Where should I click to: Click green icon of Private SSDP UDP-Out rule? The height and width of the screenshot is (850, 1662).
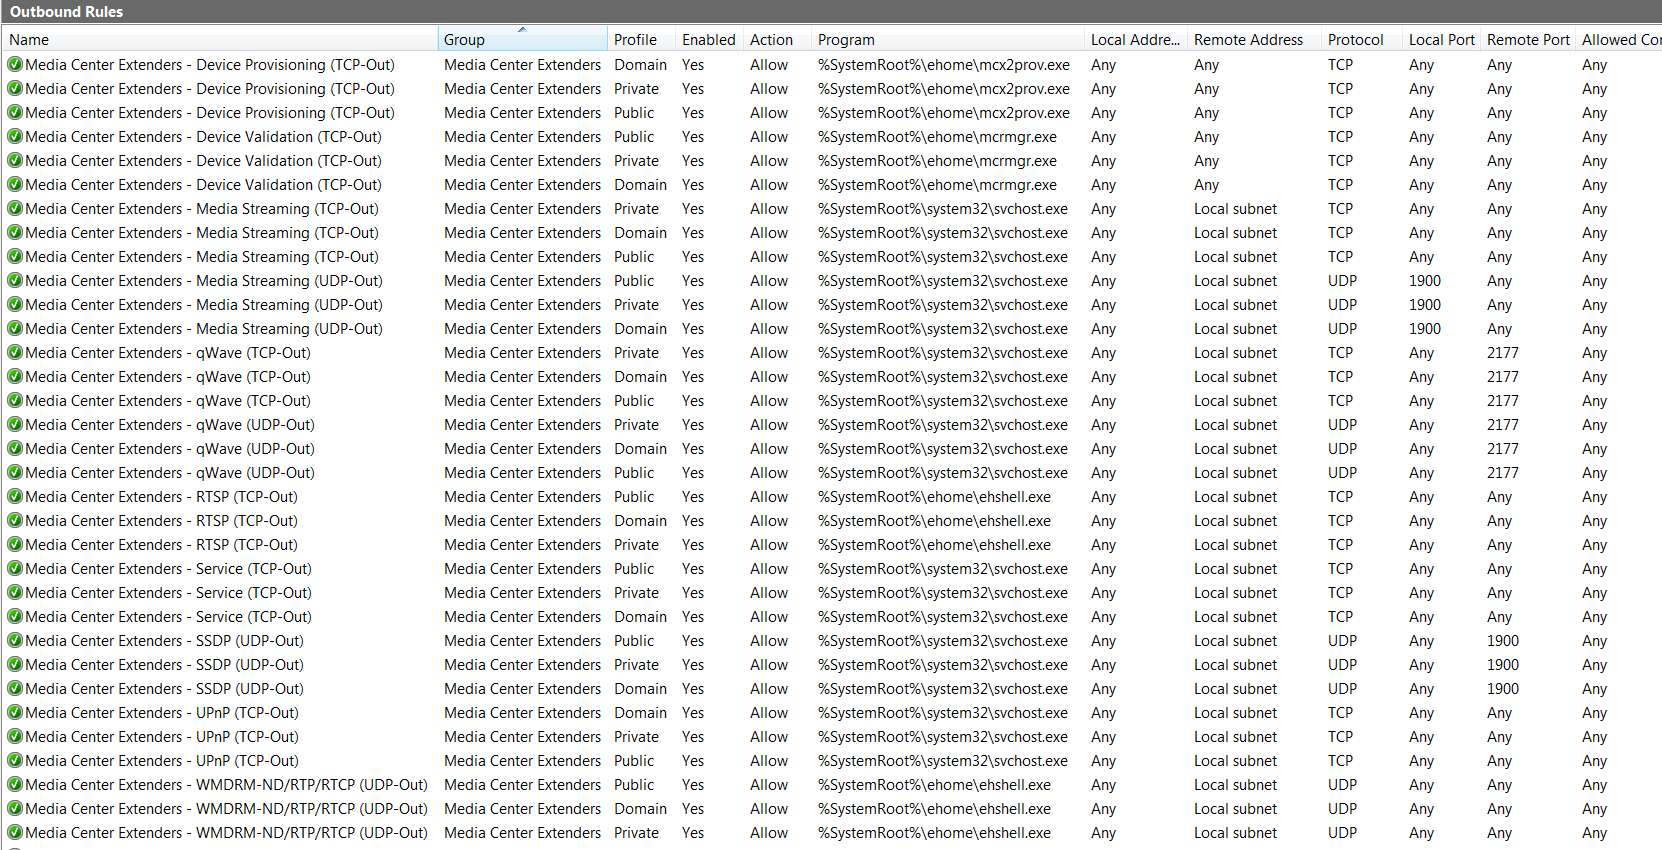[x=15, y=665]
